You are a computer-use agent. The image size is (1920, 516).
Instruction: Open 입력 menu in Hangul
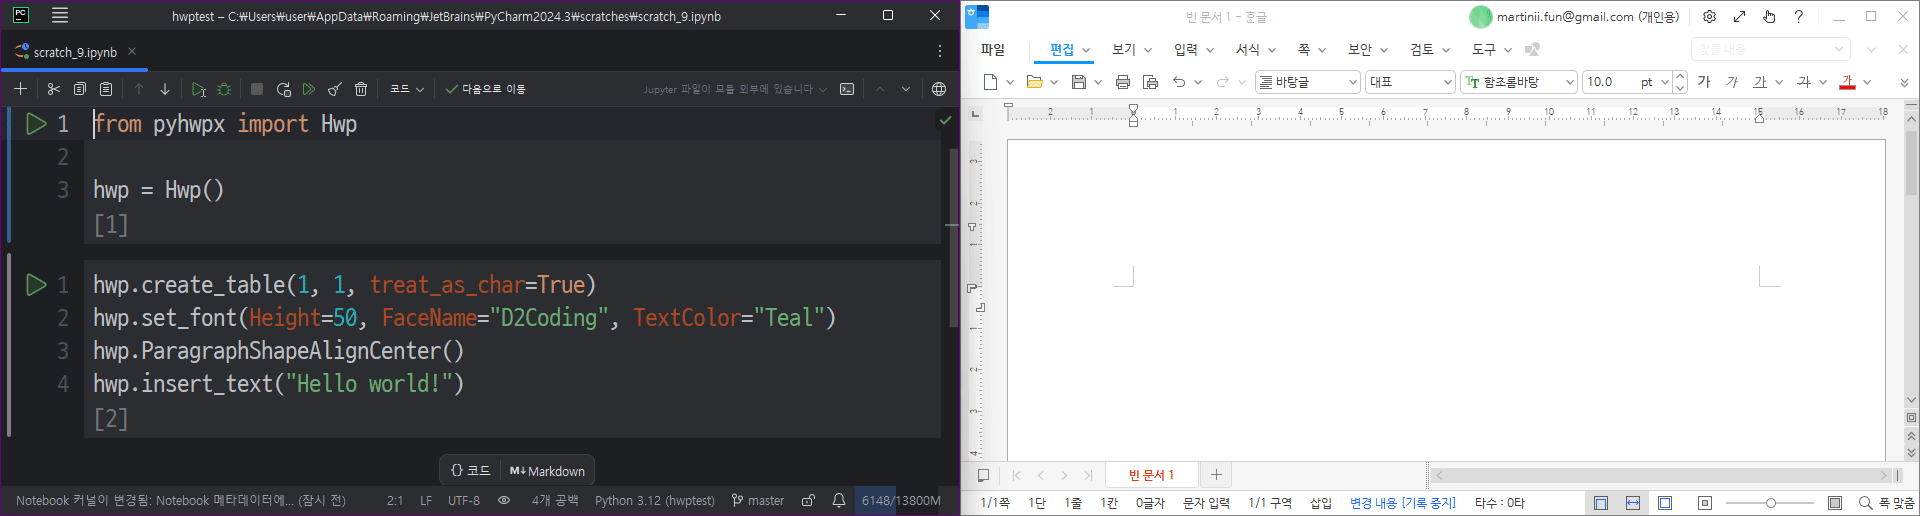pos(1186,49)
